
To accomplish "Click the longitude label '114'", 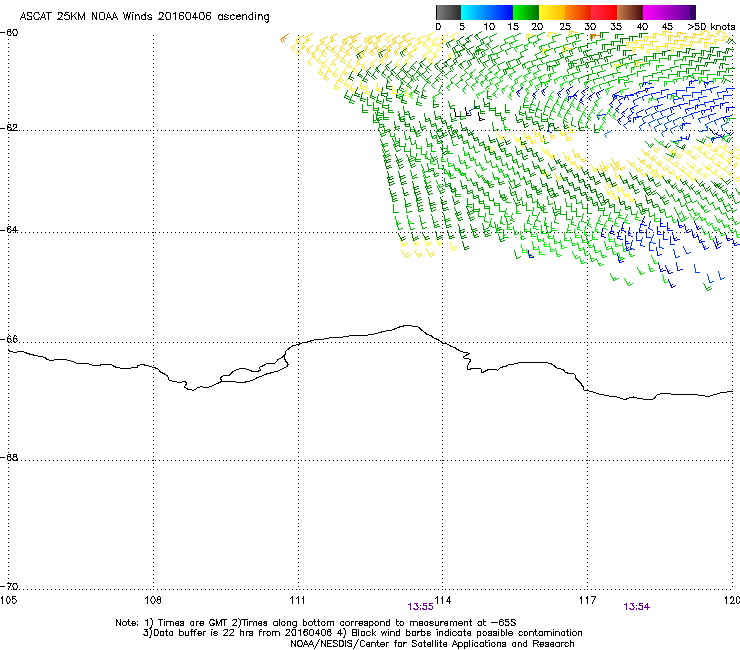I will [443, 600].
